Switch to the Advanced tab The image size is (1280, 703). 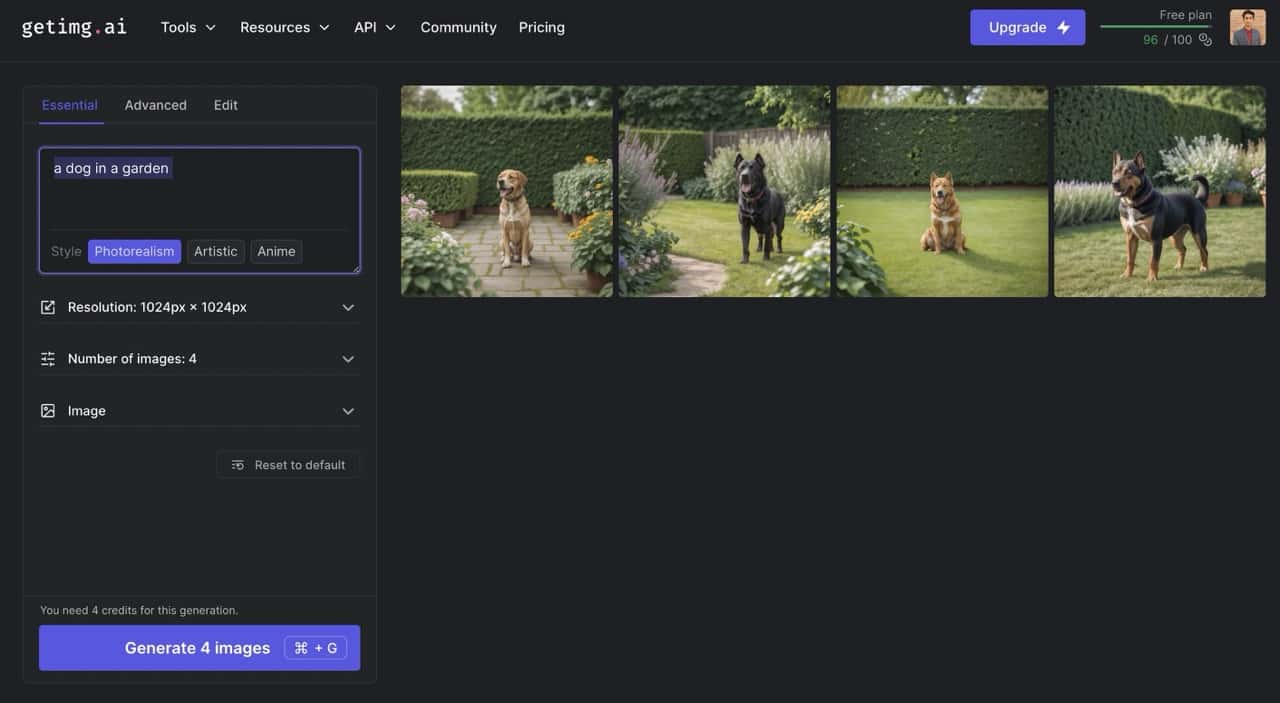pyautogui.click(x=155, y=104)
